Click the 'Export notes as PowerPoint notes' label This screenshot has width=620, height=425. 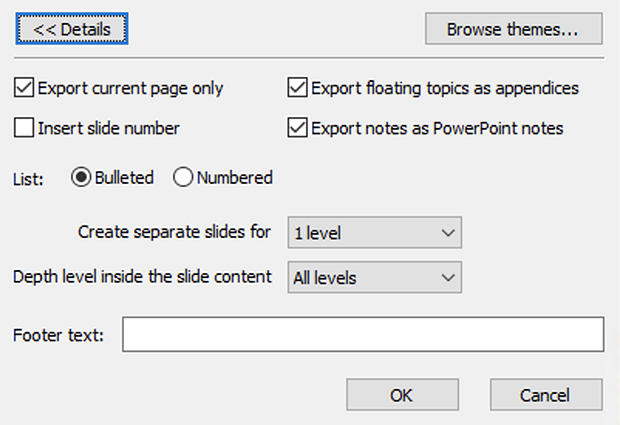tap(437, 128)
